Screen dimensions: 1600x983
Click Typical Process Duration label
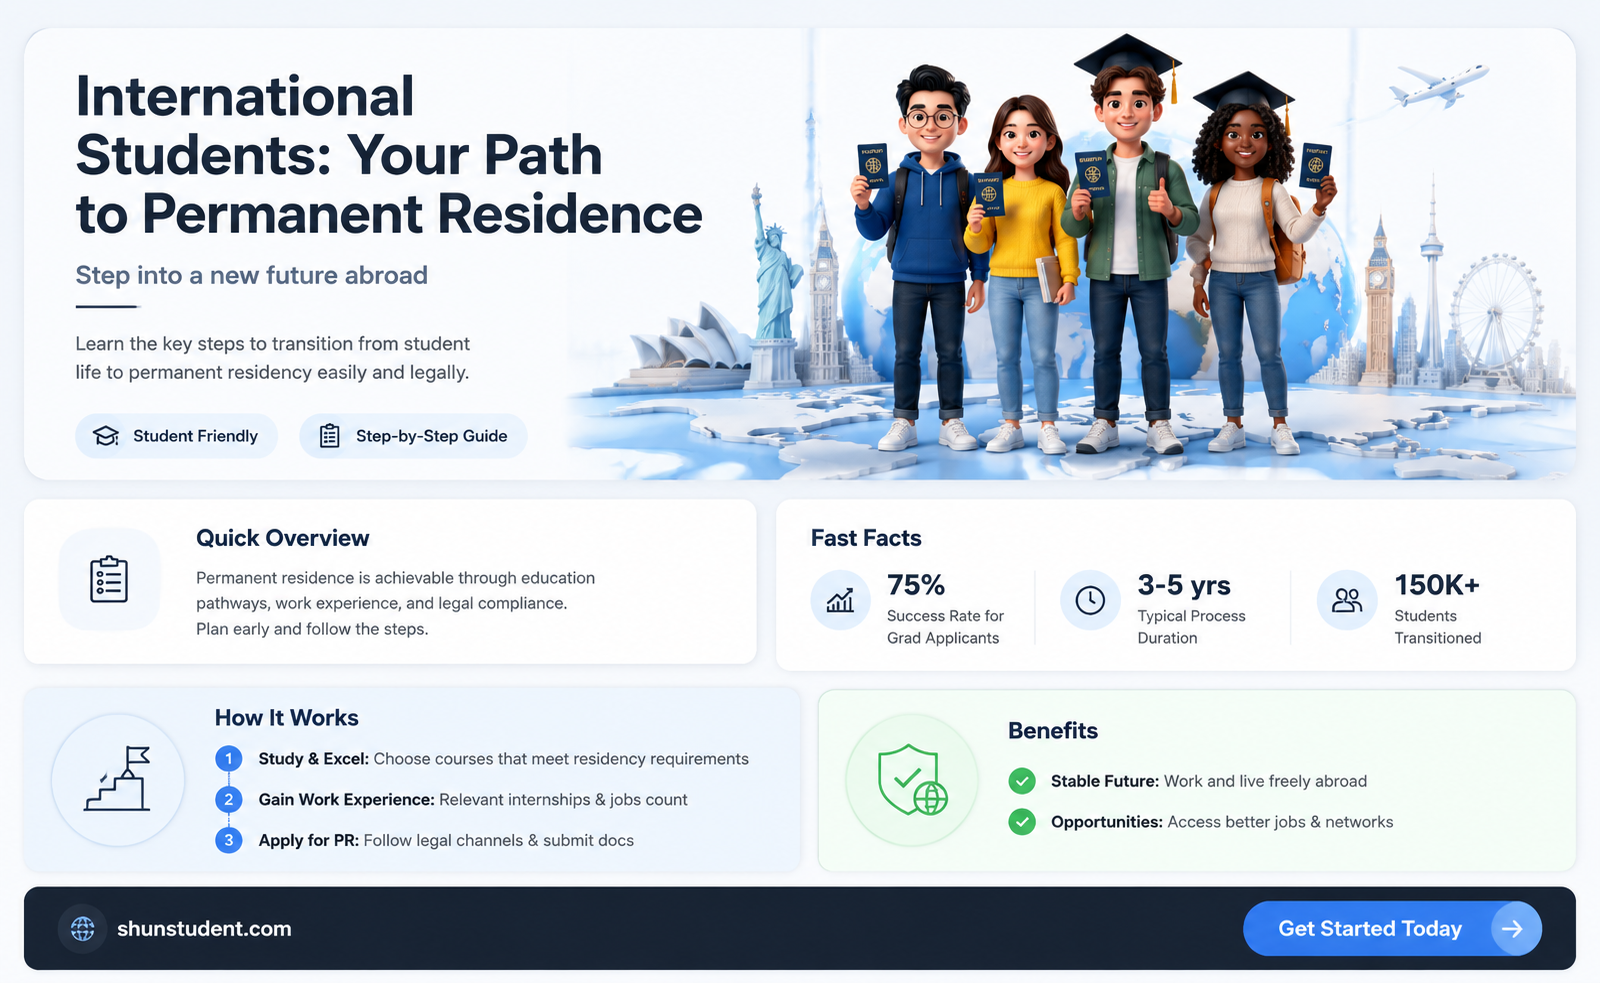point(1192,627)
